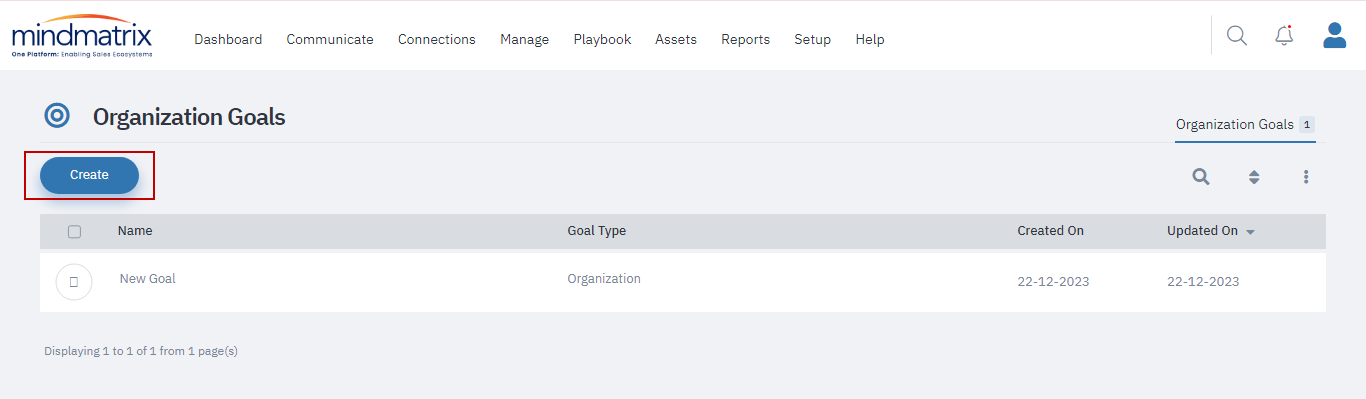Click the Organization Goals target icon
The image size is (1366, 399).
57,116
